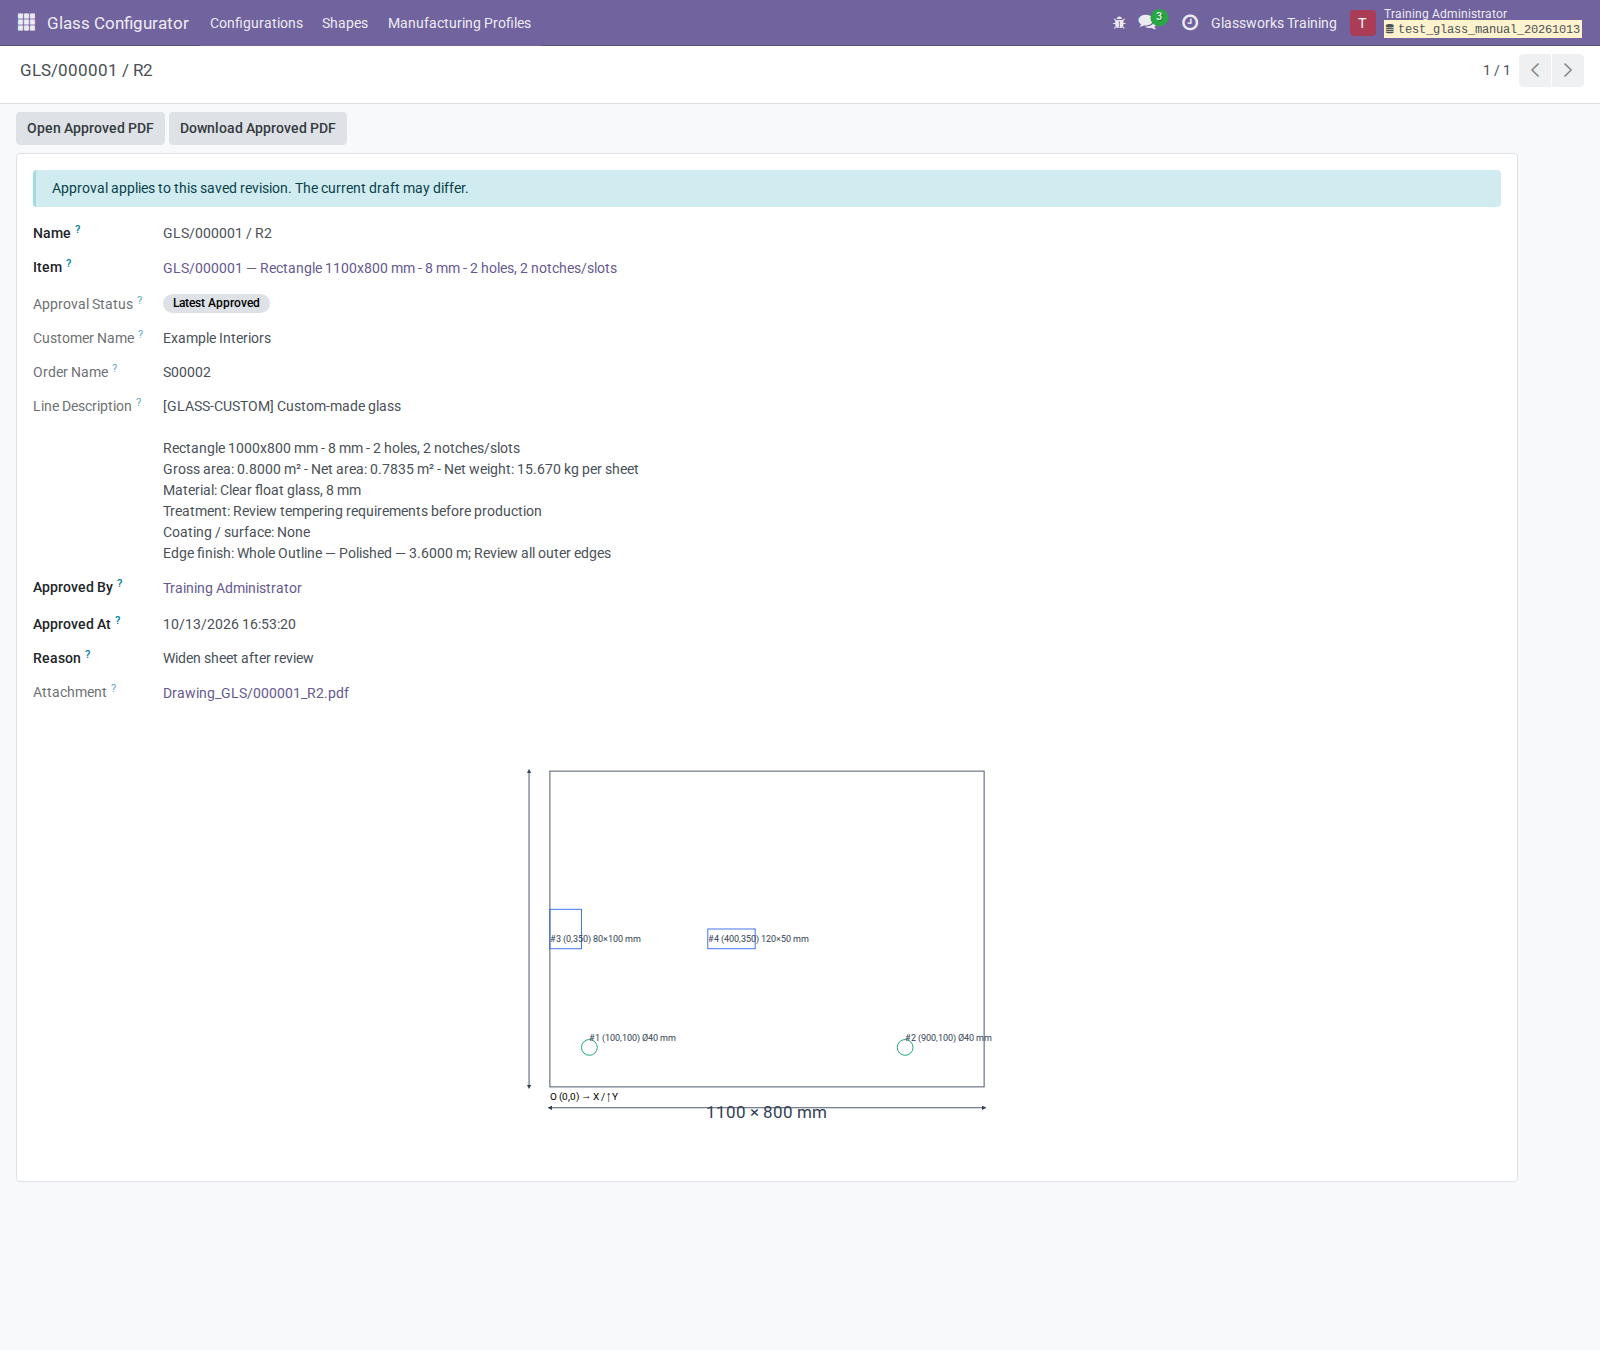Open the activities clock icon

[x=1190, y=23]
